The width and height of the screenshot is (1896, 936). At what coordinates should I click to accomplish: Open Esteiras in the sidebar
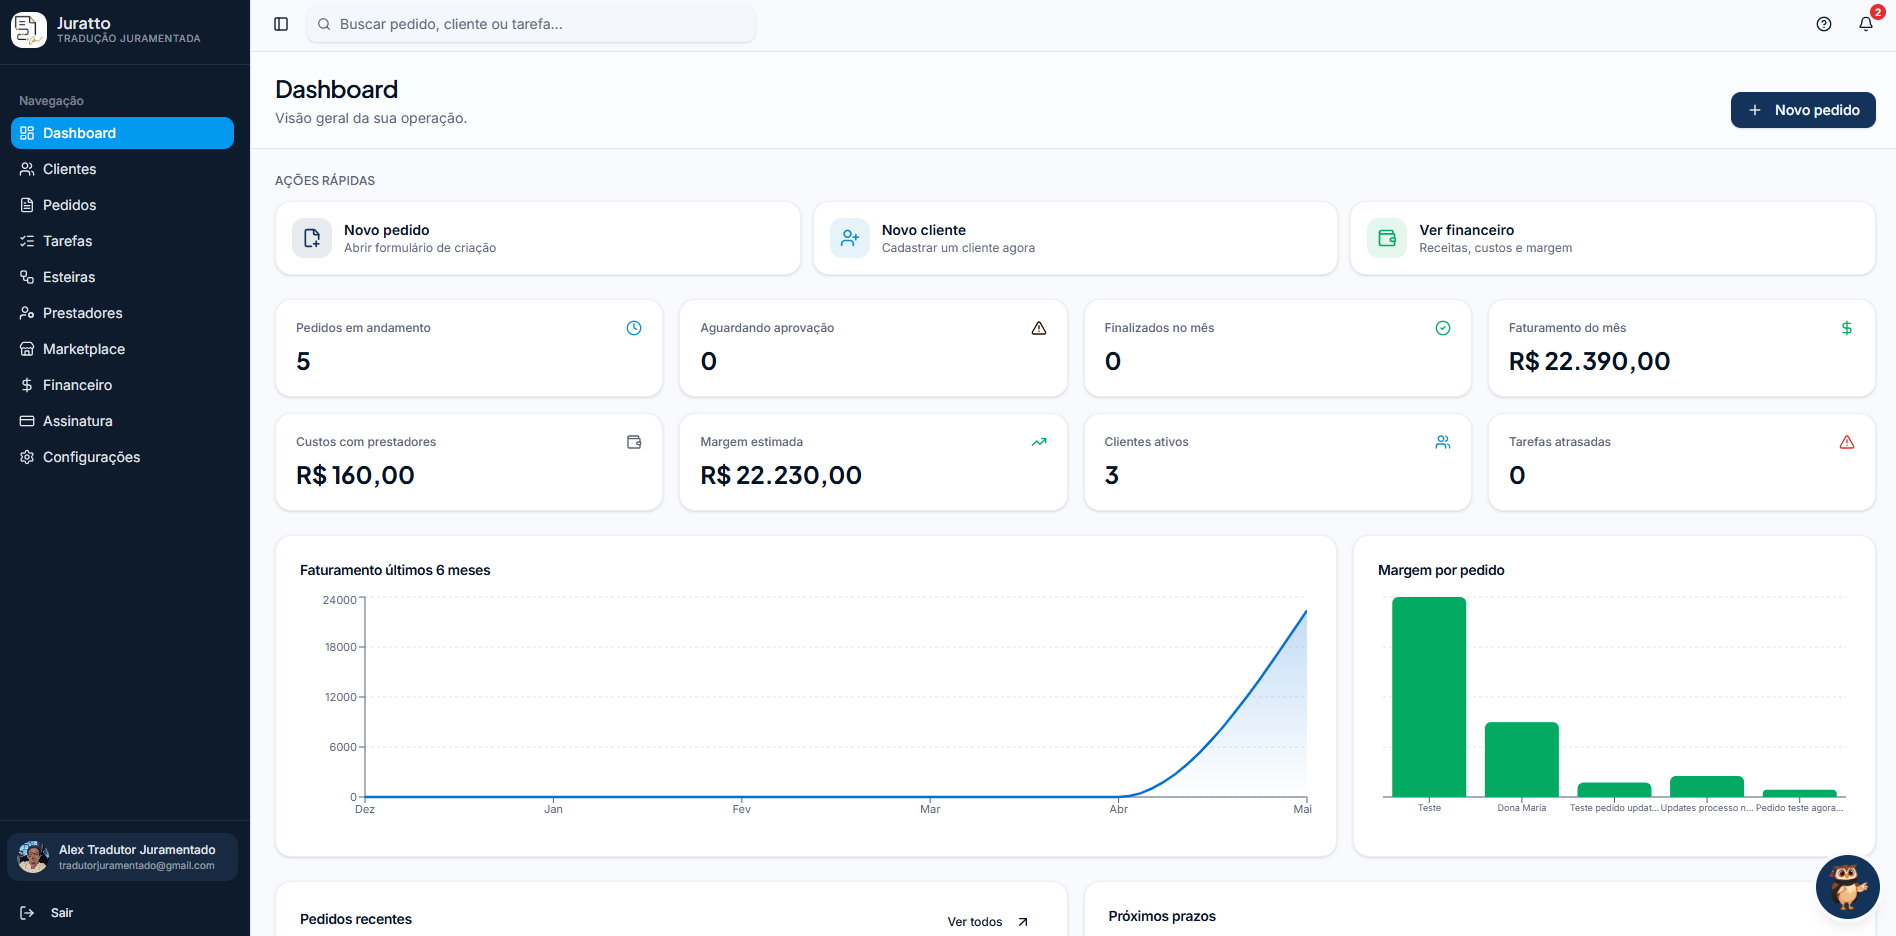[x=122, y=277]
